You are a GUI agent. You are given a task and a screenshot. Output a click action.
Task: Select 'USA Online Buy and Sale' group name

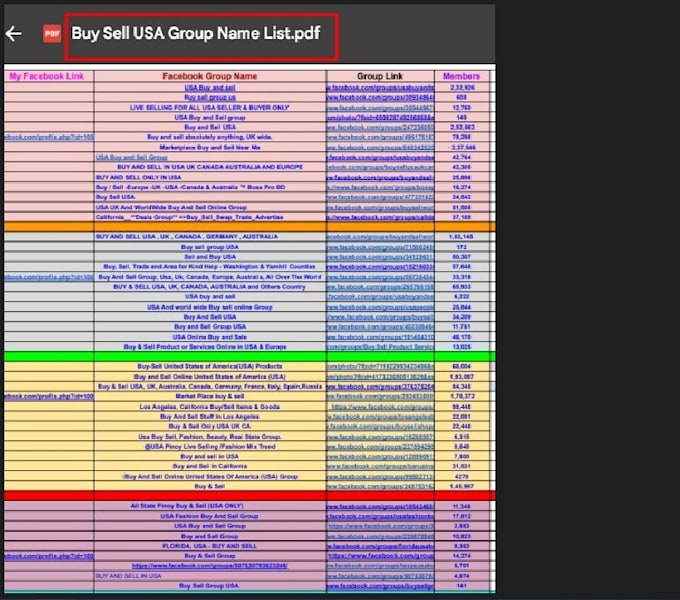[x=209, y=337]
